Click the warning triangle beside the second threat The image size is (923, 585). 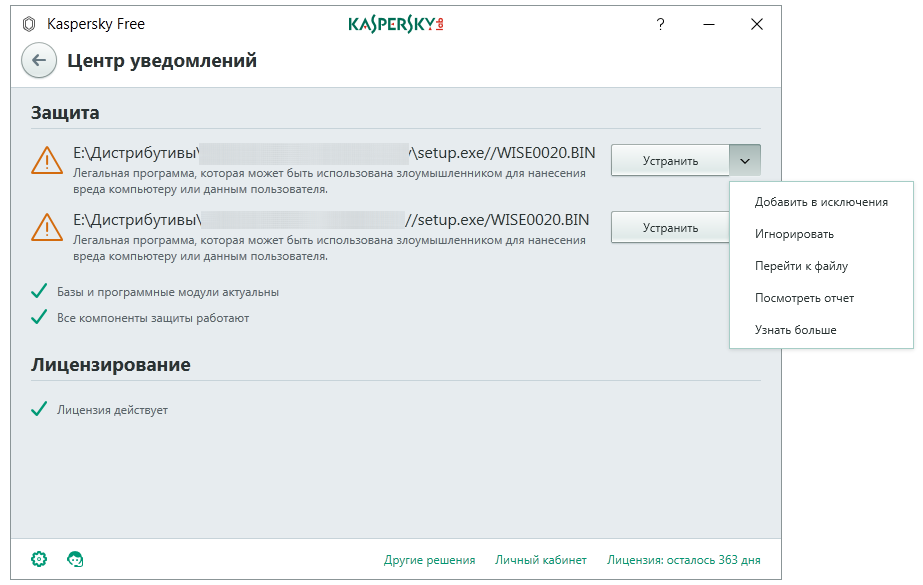(46, 226)
